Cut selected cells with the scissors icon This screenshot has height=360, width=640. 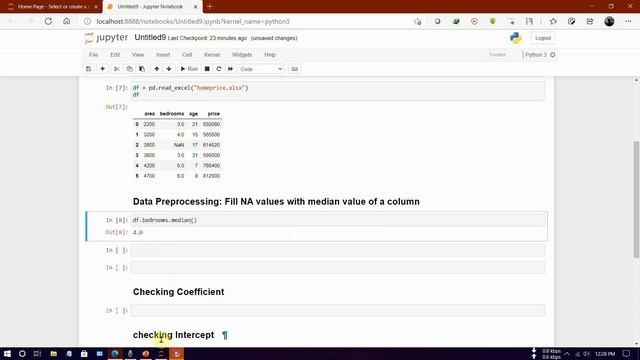117,69
